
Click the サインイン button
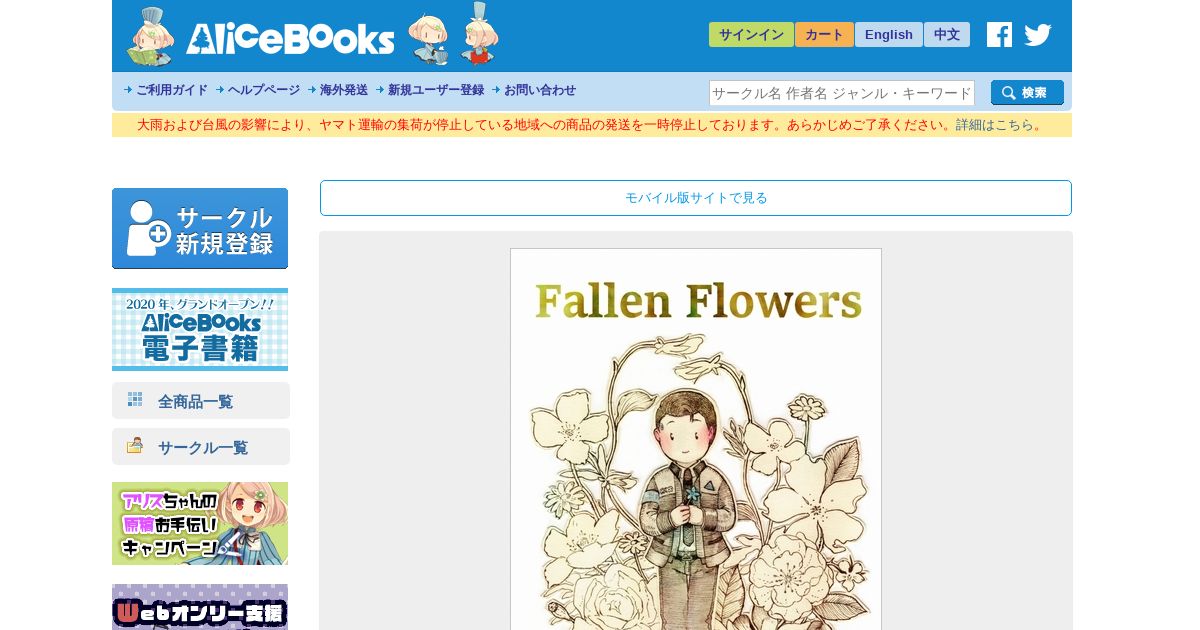click(751, 35)
